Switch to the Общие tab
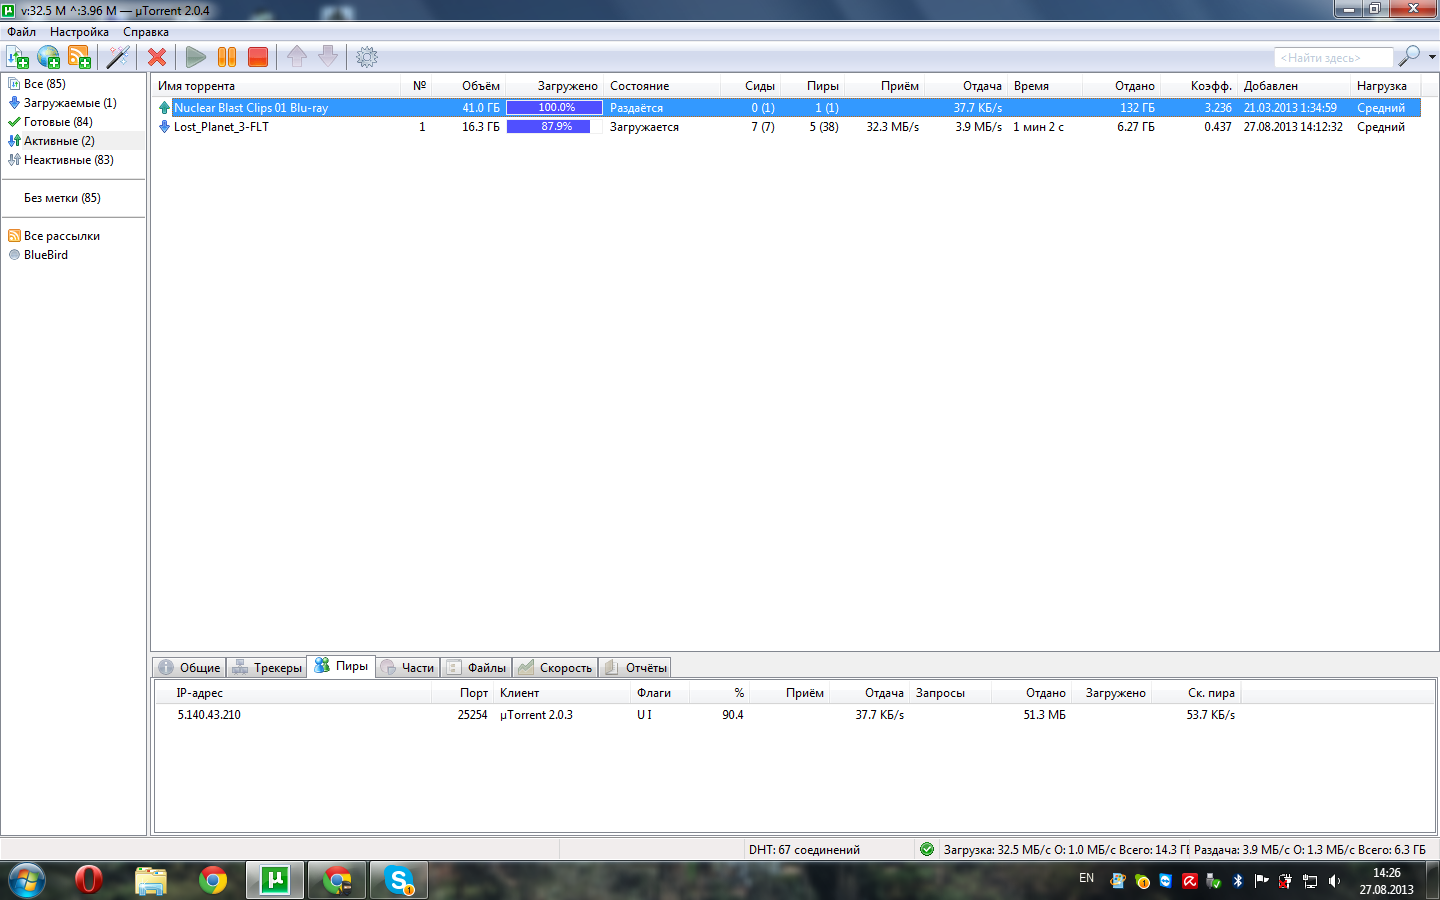 (x=189, y=668)
